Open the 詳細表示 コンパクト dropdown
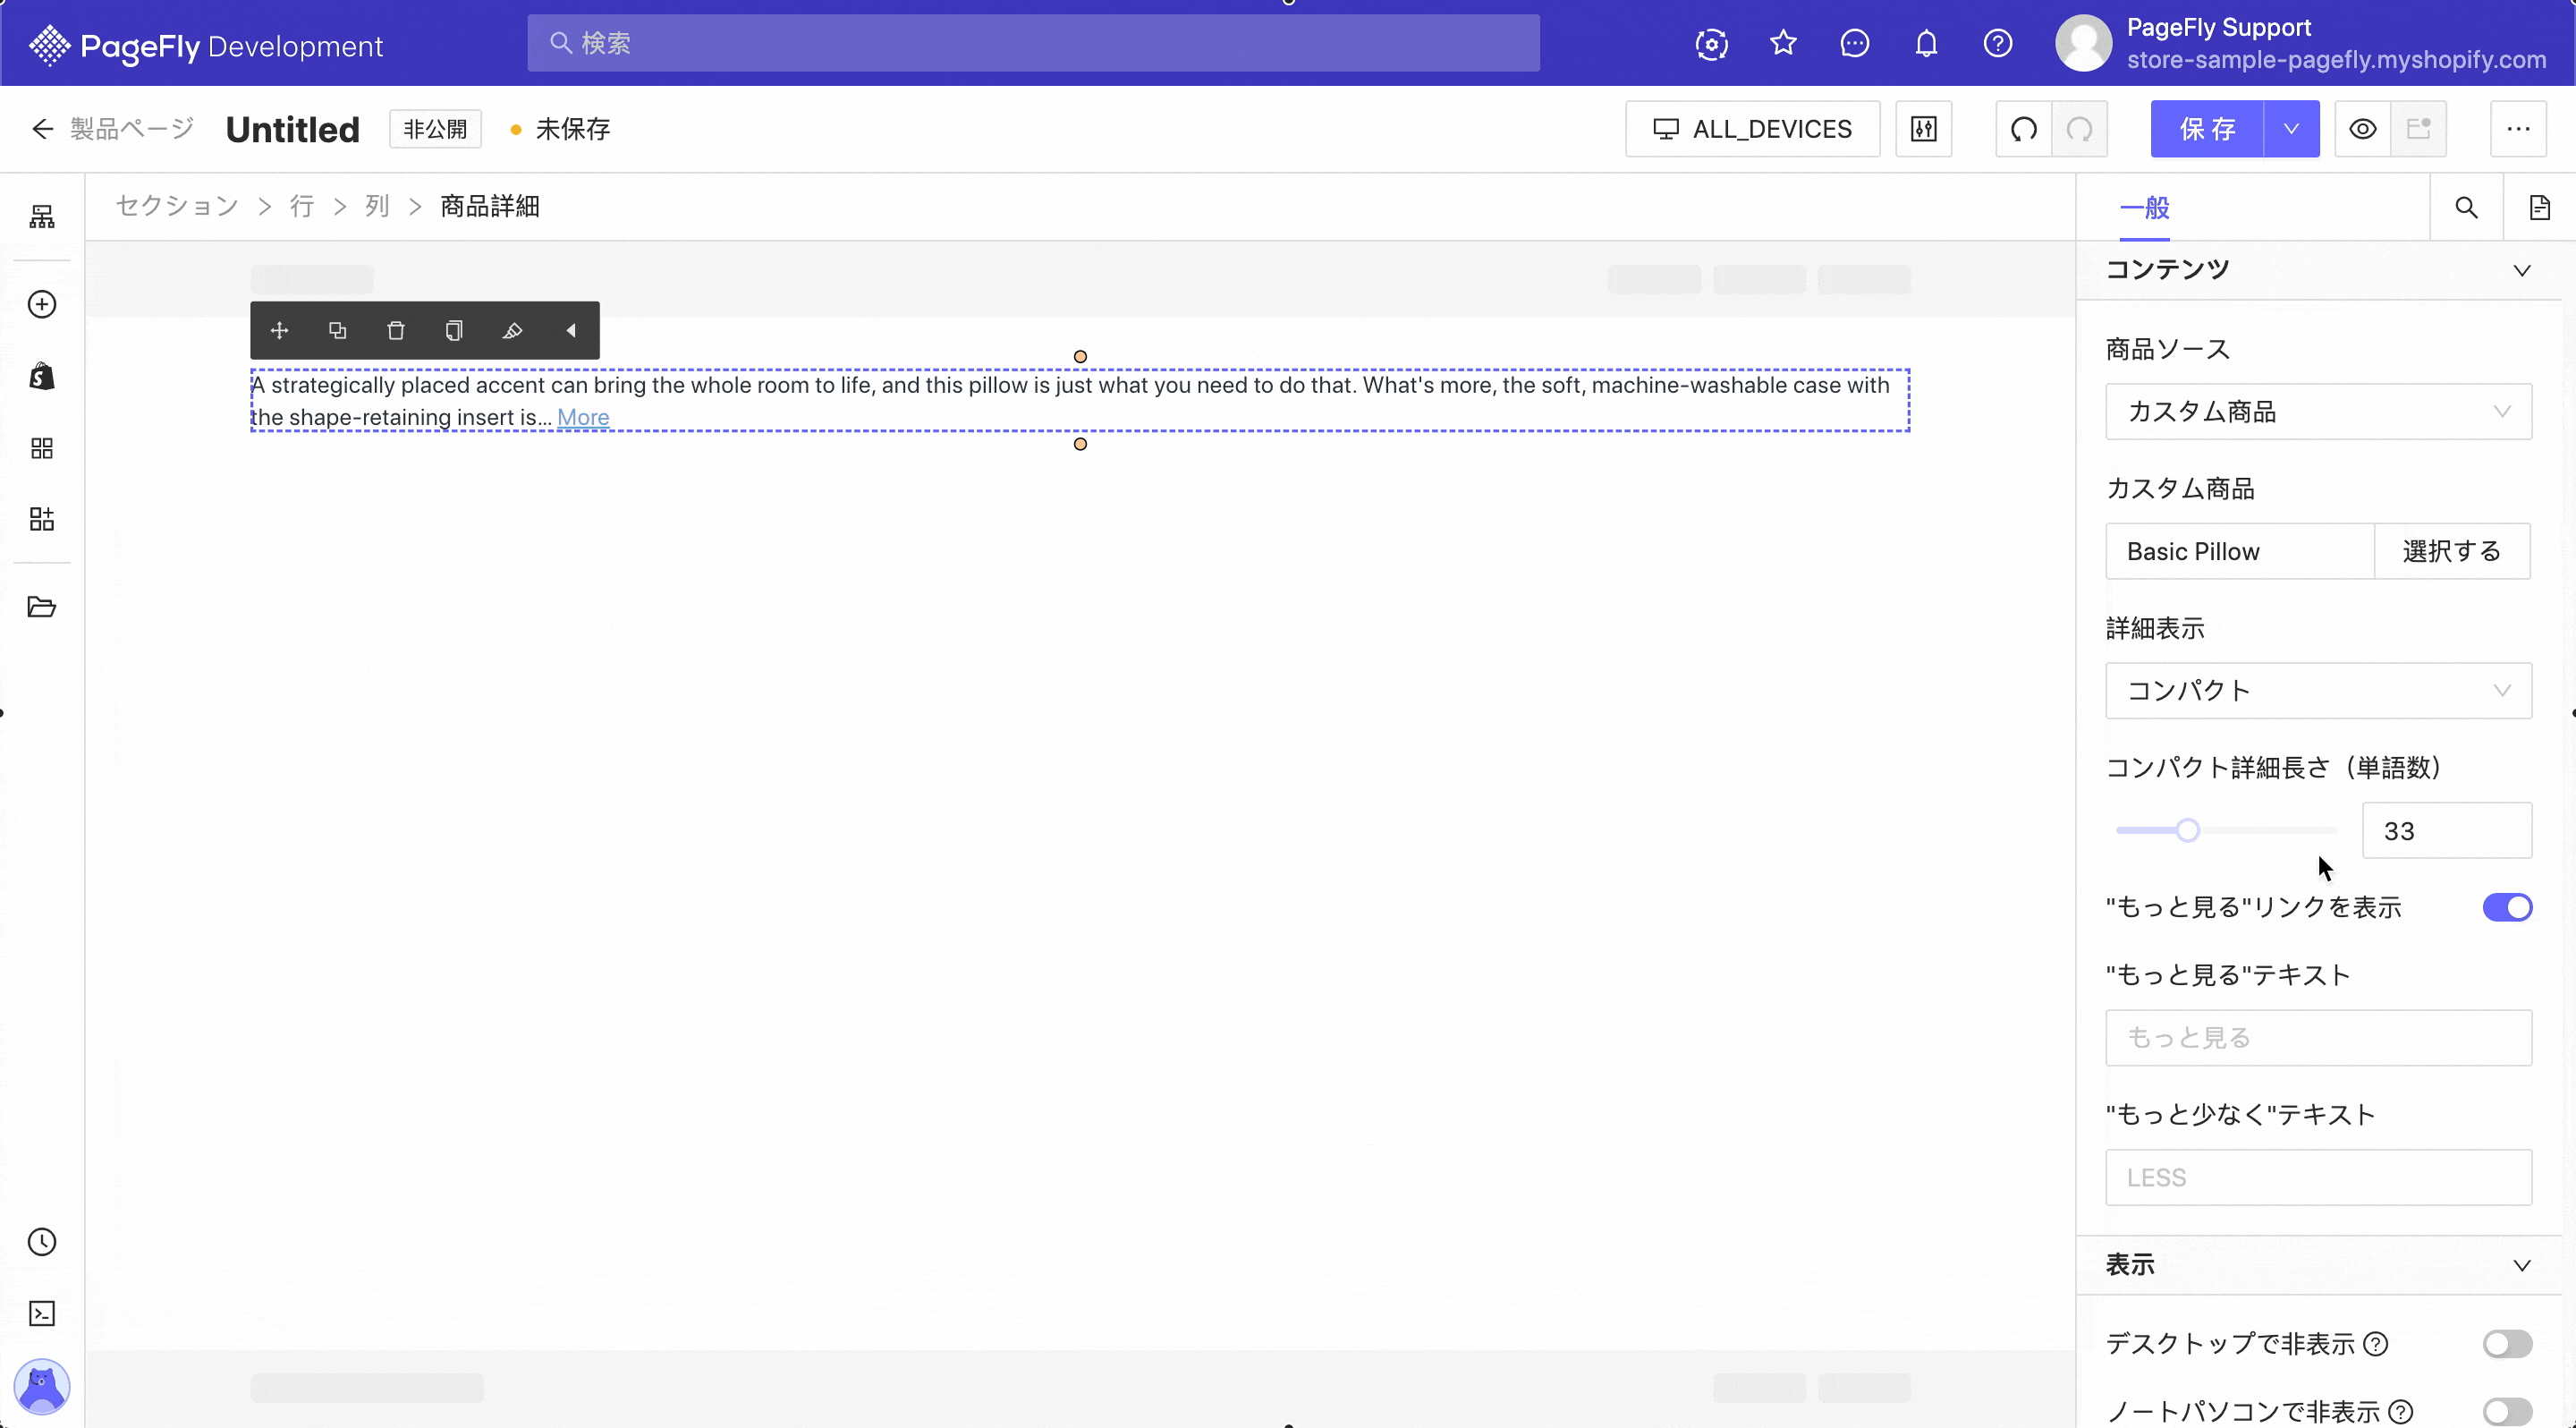This screenshot has width=2576, height=1428. 2319,690
